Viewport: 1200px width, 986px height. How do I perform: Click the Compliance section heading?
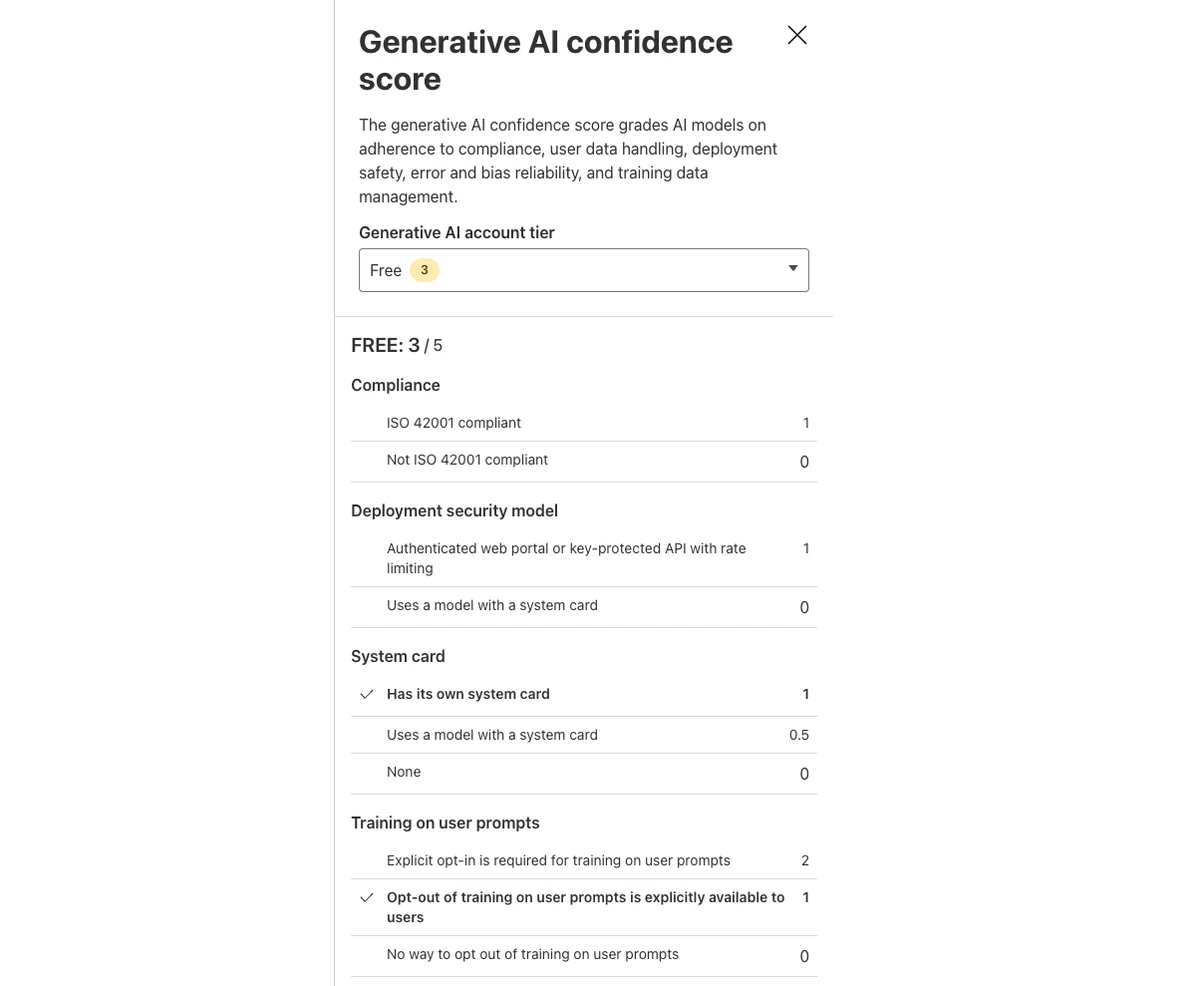[395, 385]
